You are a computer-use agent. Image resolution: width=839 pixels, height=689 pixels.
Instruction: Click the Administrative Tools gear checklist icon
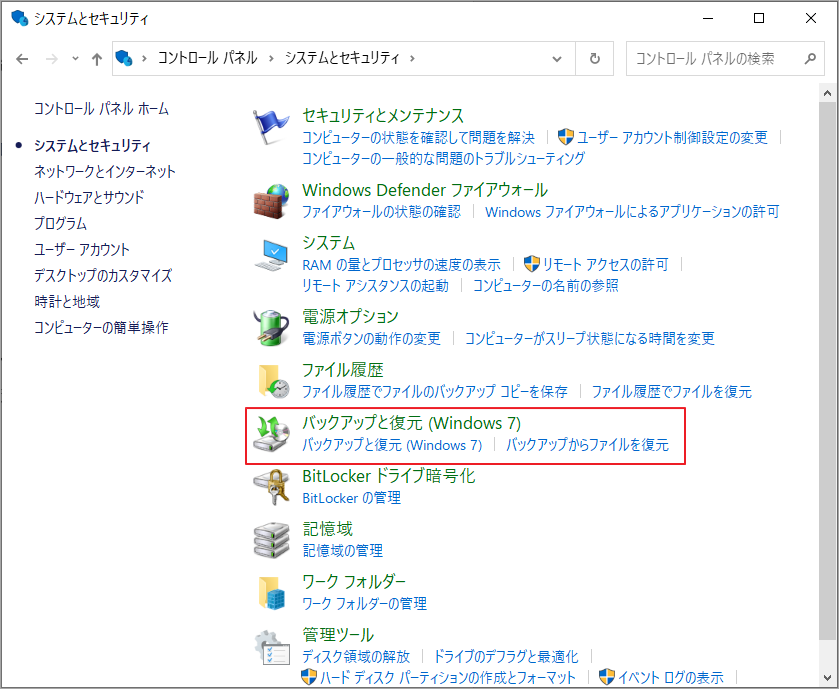coord(272,647)
